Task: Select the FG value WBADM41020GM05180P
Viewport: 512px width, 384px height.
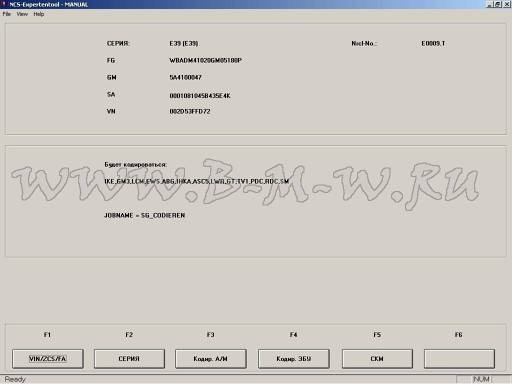Action: [206, 60]
